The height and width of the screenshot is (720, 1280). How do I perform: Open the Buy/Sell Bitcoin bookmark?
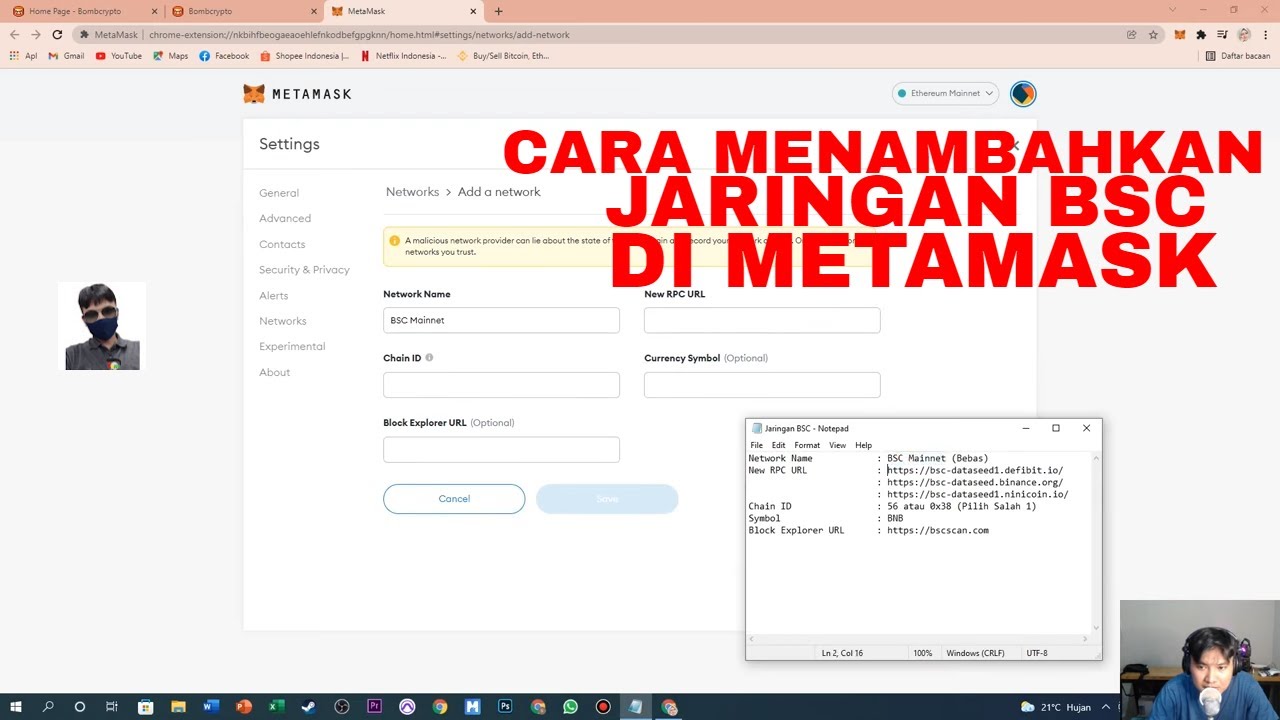[503, 56]
